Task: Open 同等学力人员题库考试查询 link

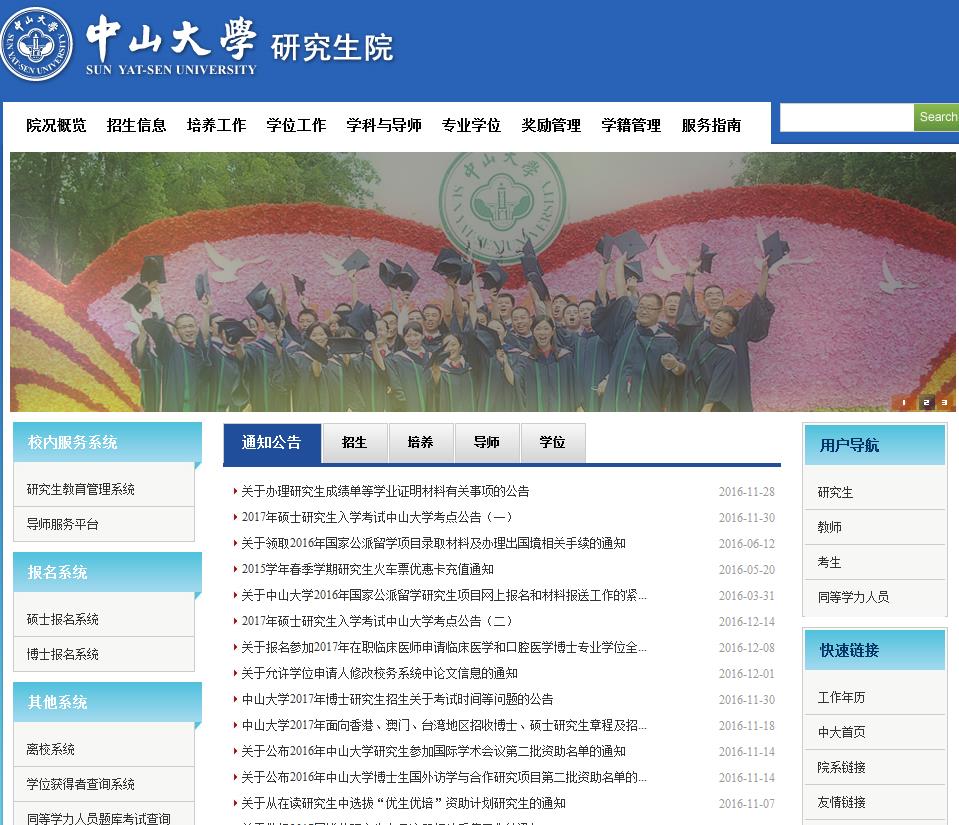Action: (98, 818)
